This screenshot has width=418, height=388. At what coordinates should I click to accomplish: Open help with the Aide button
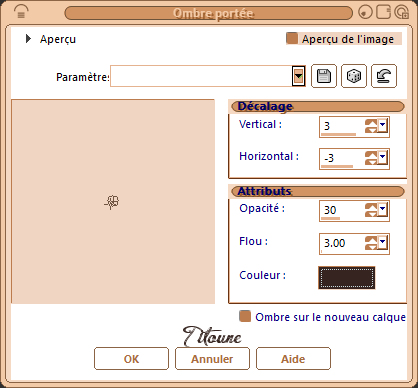pyautogui.click(x=293, y=359)
